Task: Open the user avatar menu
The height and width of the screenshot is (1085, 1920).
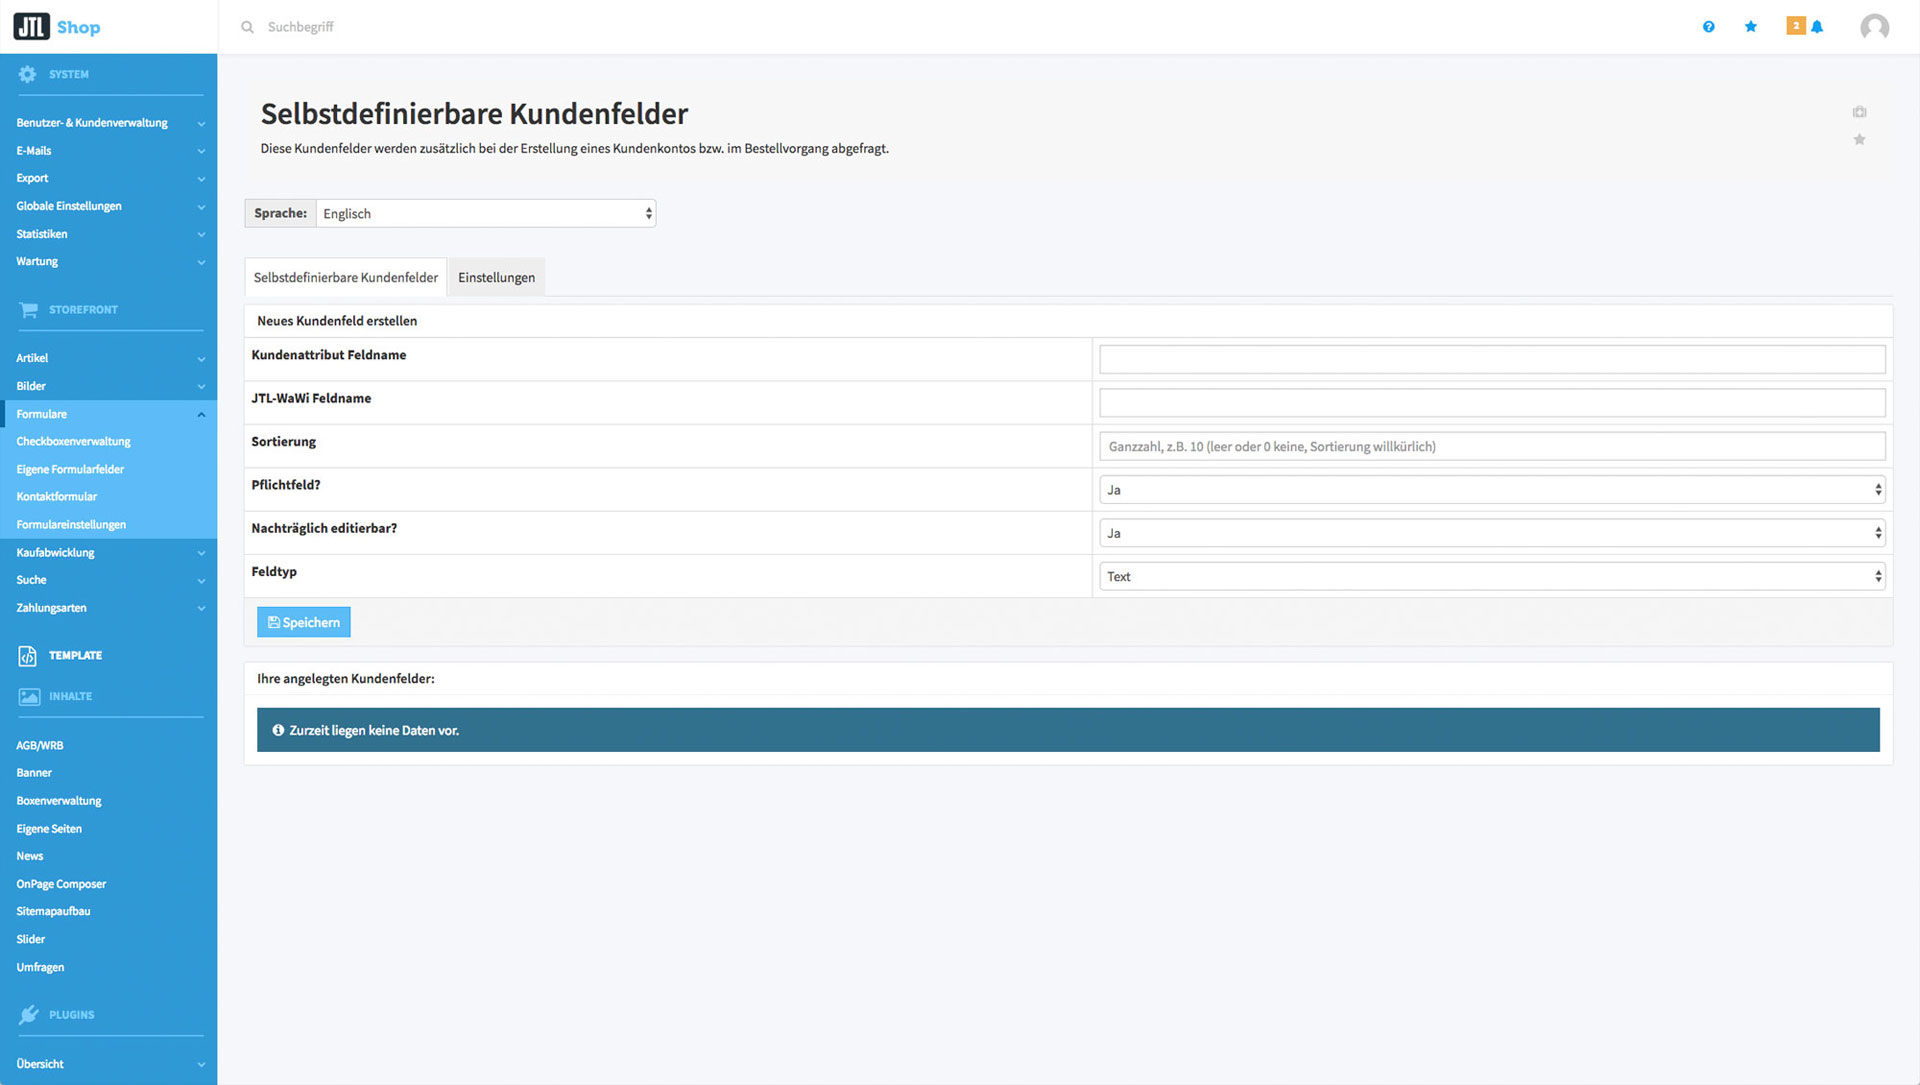Action: tap(1874, 27)
